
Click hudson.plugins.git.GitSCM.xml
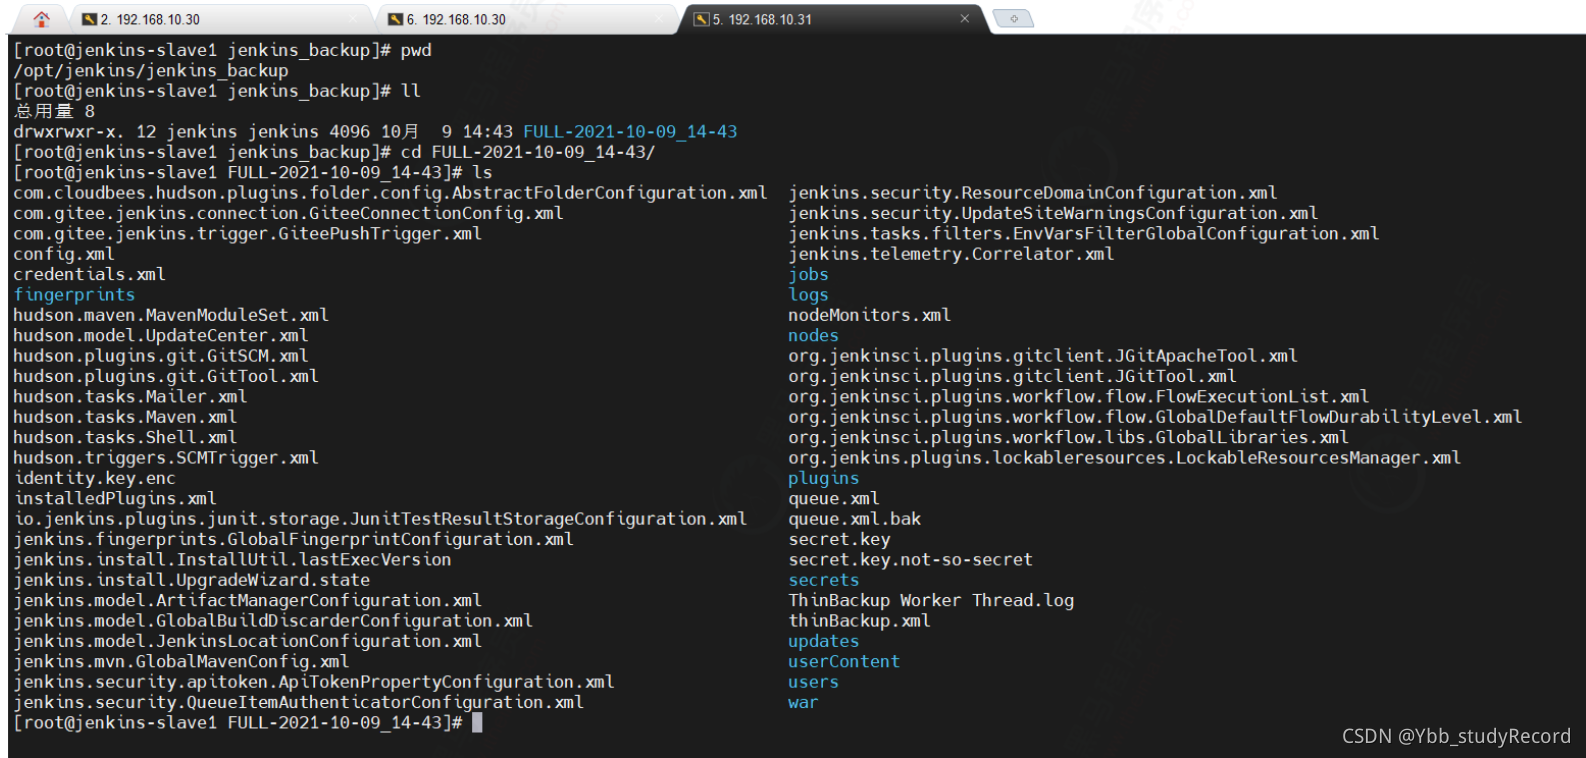coord(161,356)
